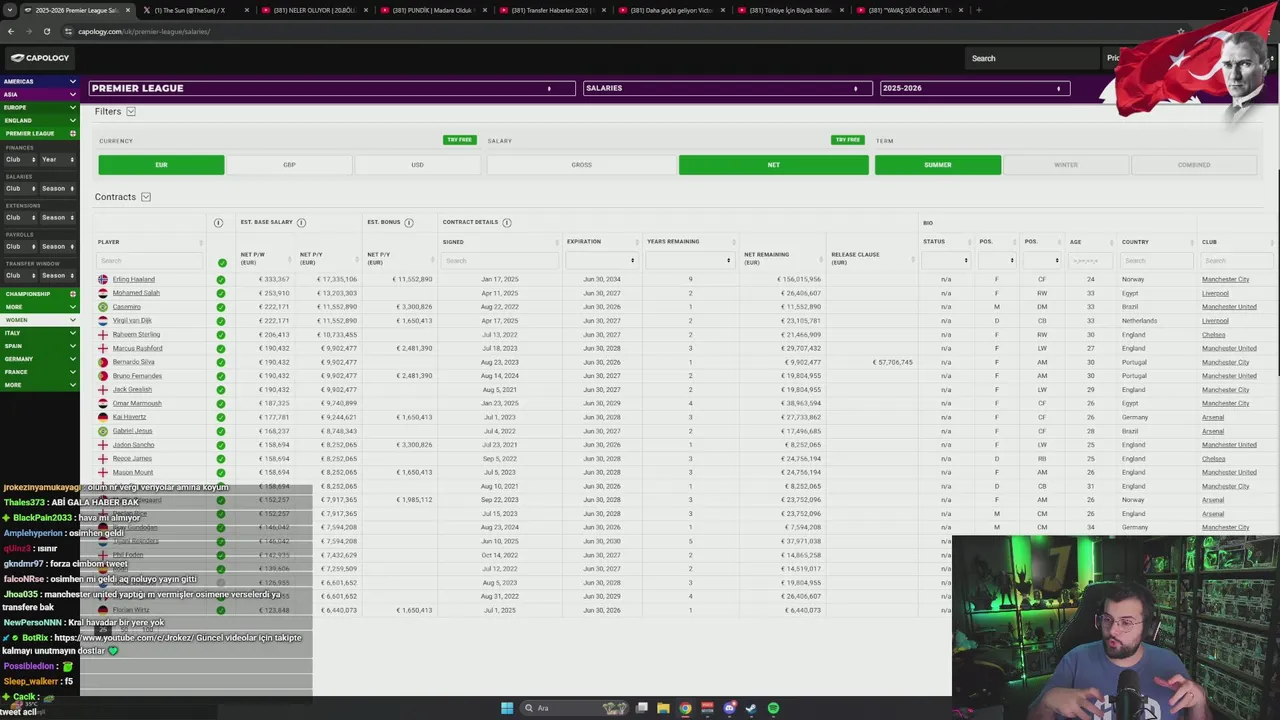Click the Capology logo
This screenshot has height=720, width=1280.
tap(40, 58)
